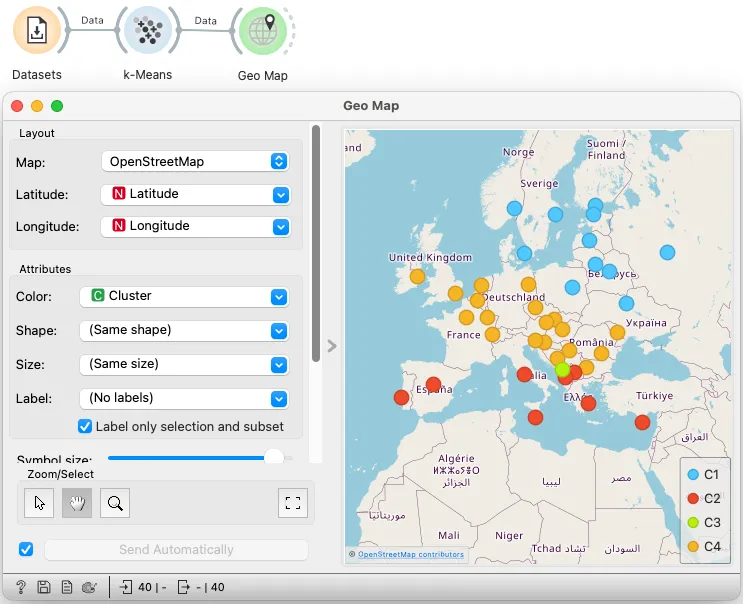Minimize the Geo Map window
Viewport: 743px width, 604px height.
coord(37,106)
